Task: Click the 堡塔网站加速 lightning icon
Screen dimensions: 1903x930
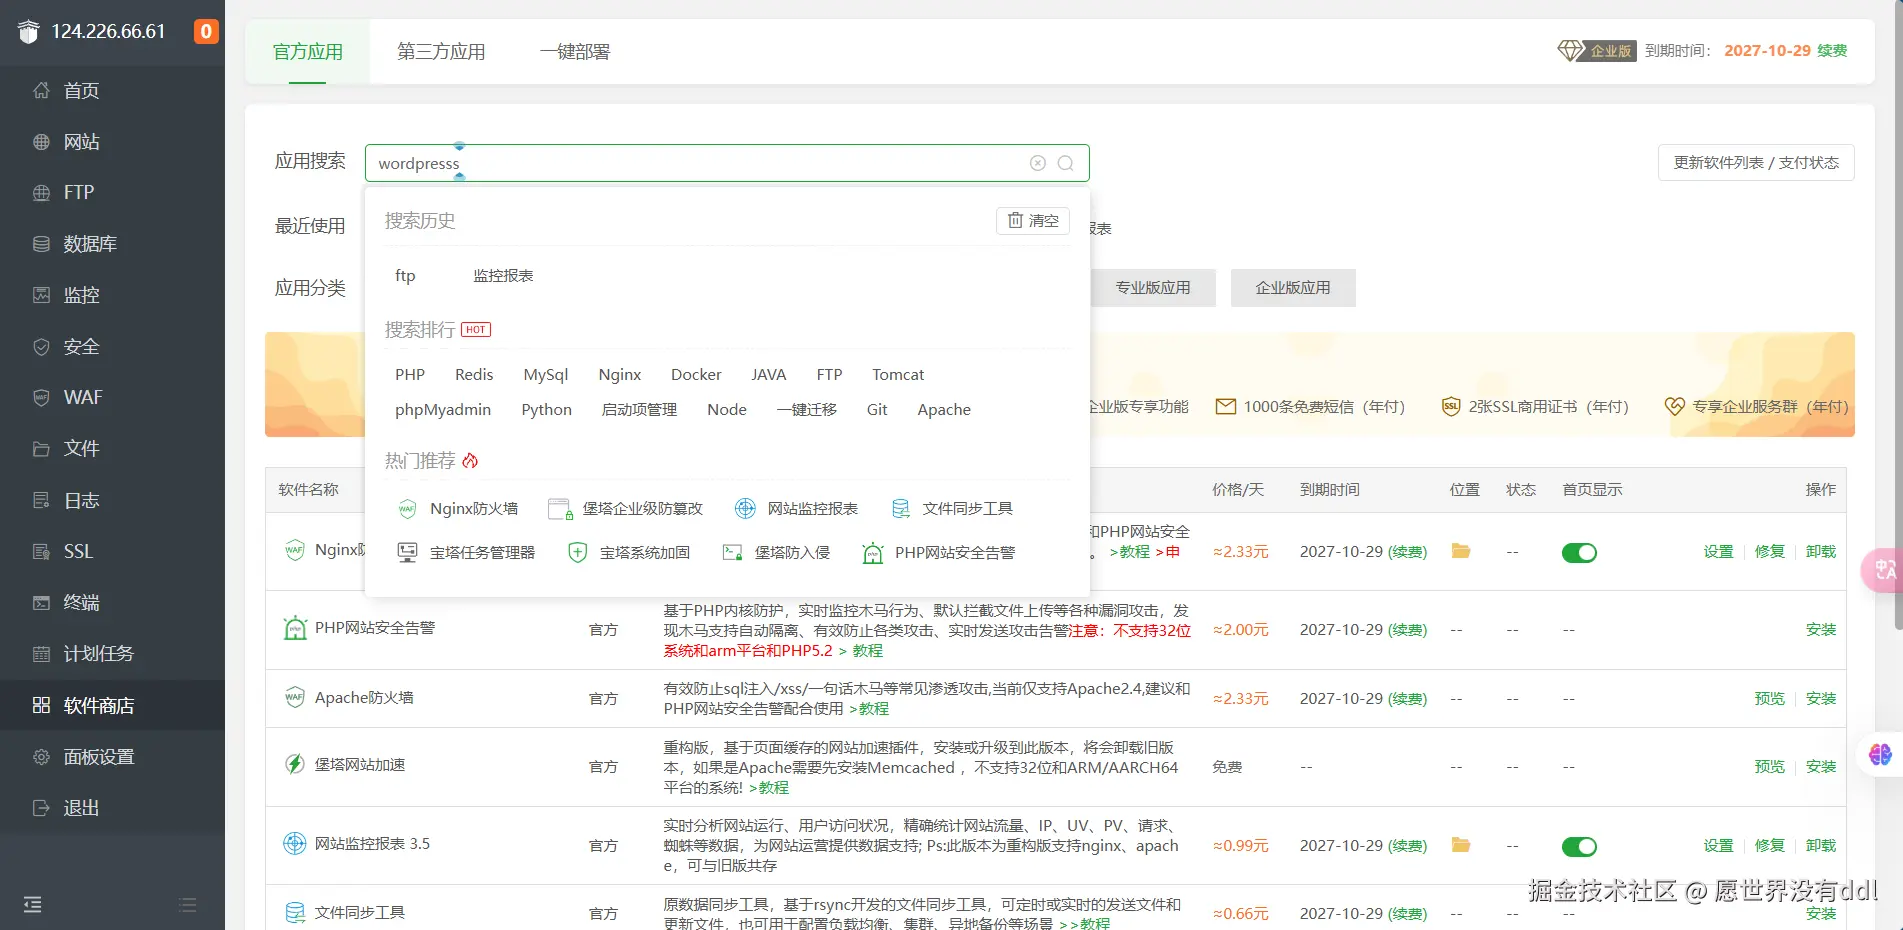Action: click(295, 765)
